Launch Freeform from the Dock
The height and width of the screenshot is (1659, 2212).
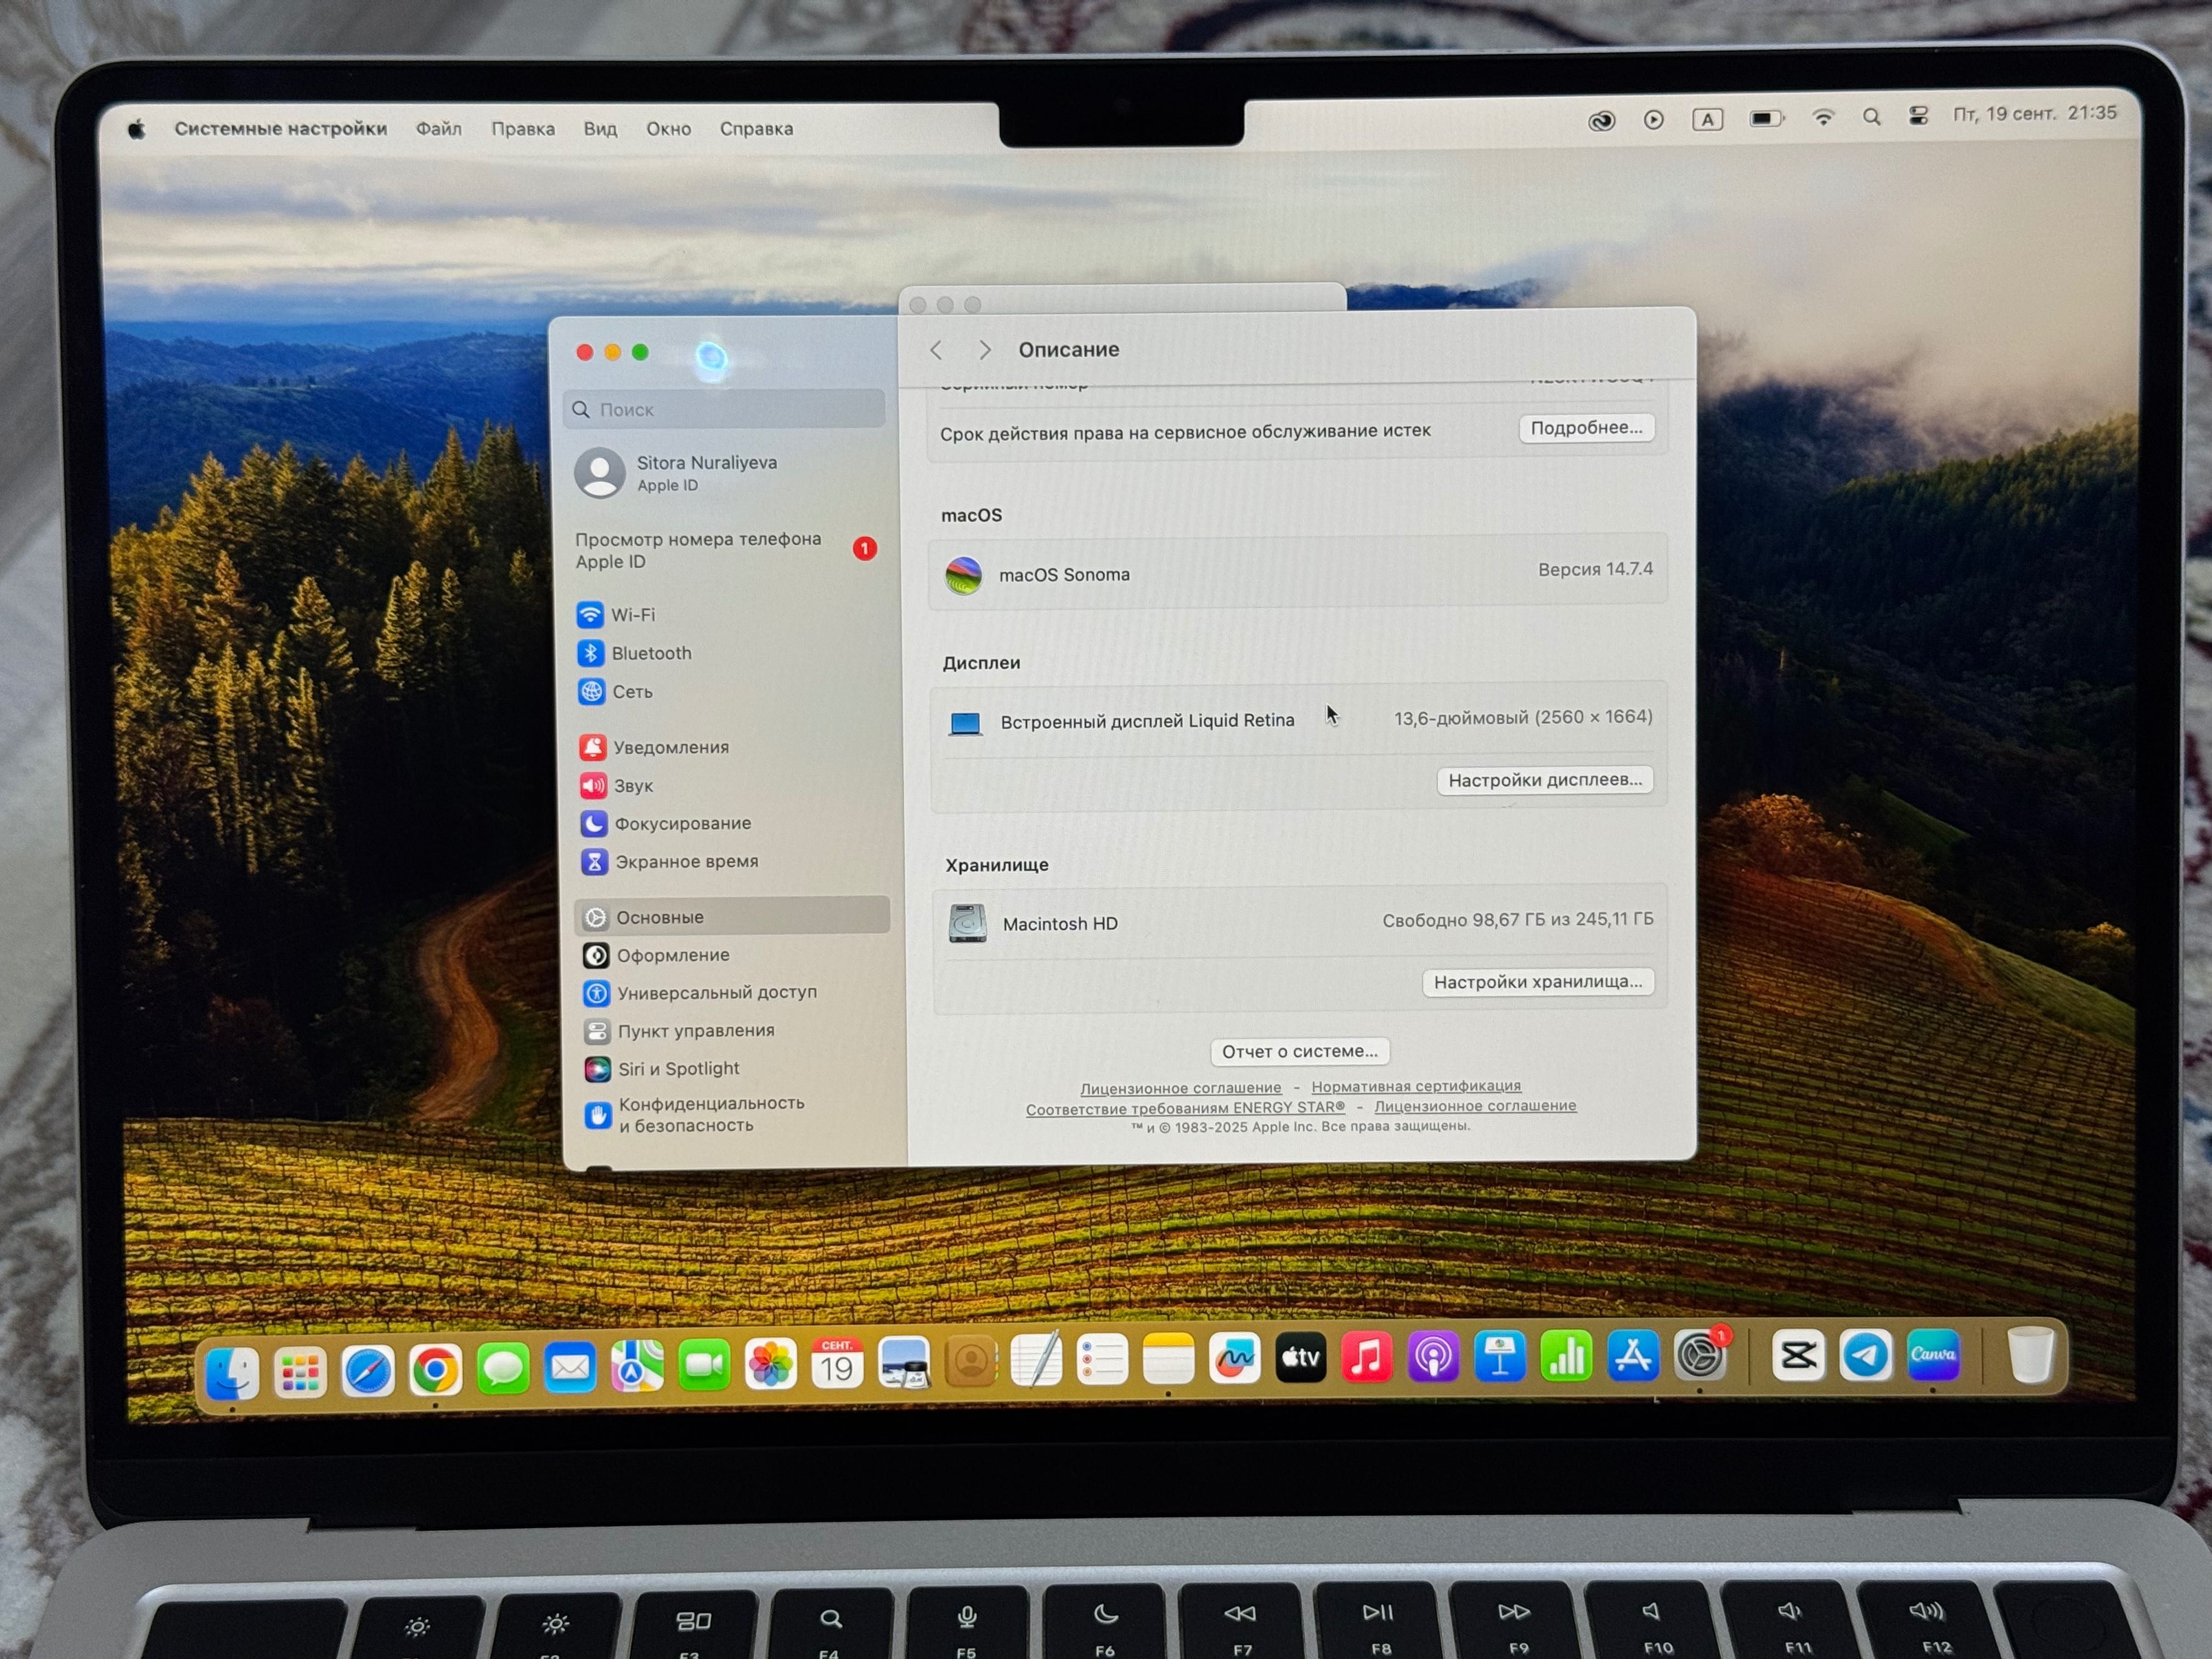point(1235,1358)
